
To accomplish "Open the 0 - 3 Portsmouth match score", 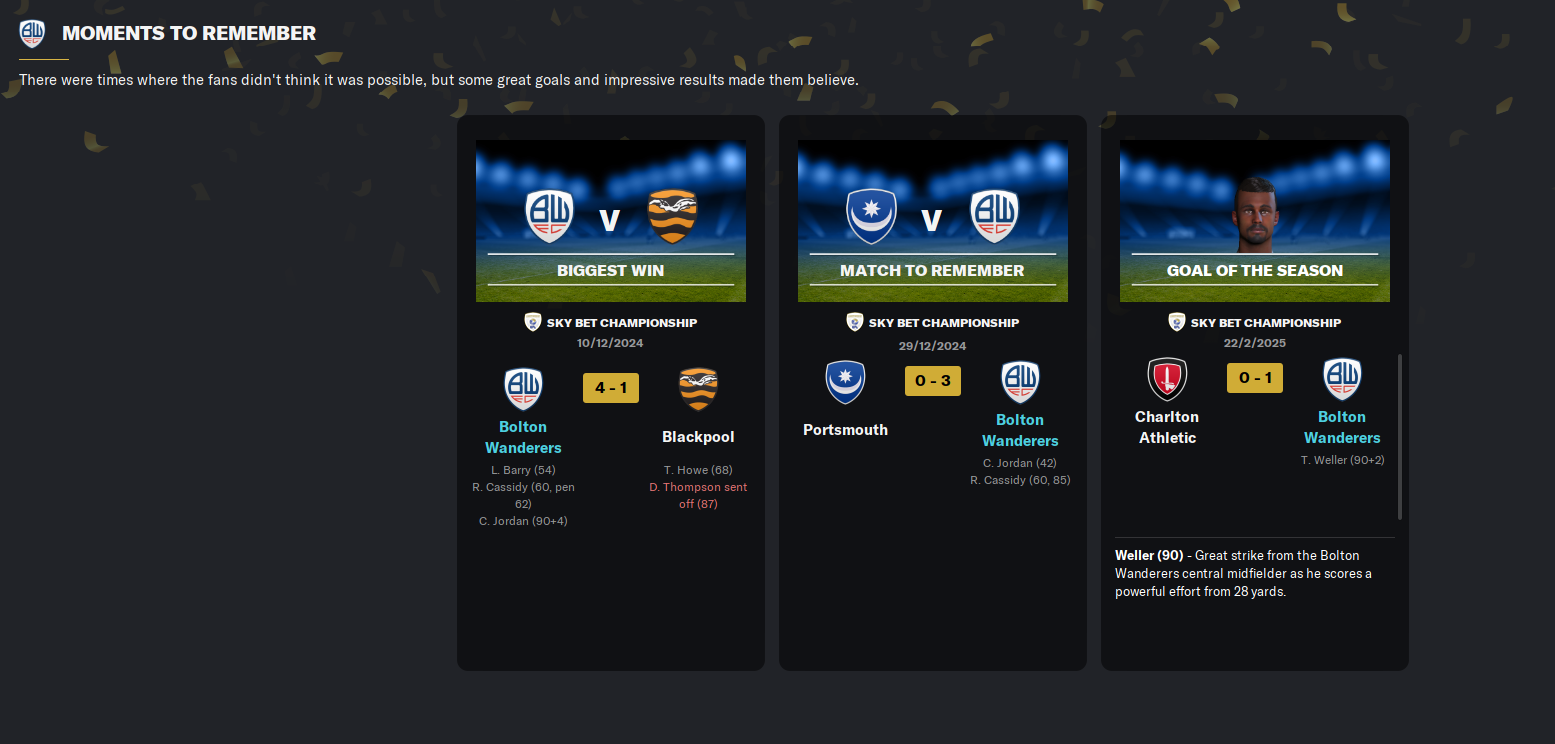I will pyautogui.click(x=932, y=381).
